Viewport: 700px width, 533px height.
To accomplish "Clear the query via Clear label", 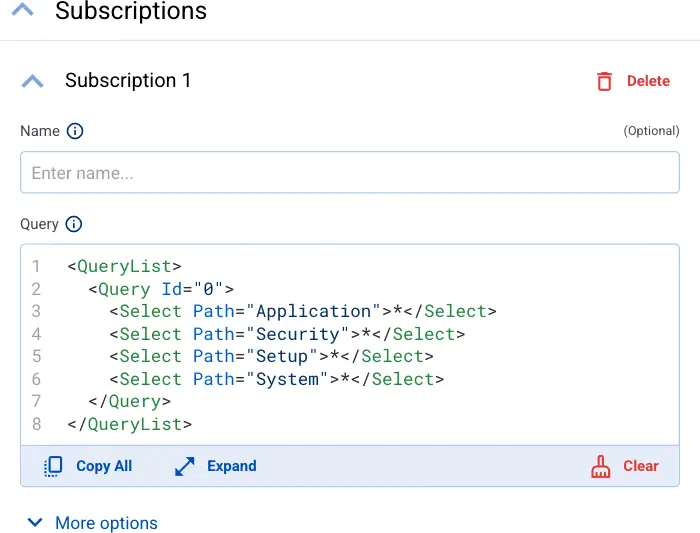I will click(641, 466).
